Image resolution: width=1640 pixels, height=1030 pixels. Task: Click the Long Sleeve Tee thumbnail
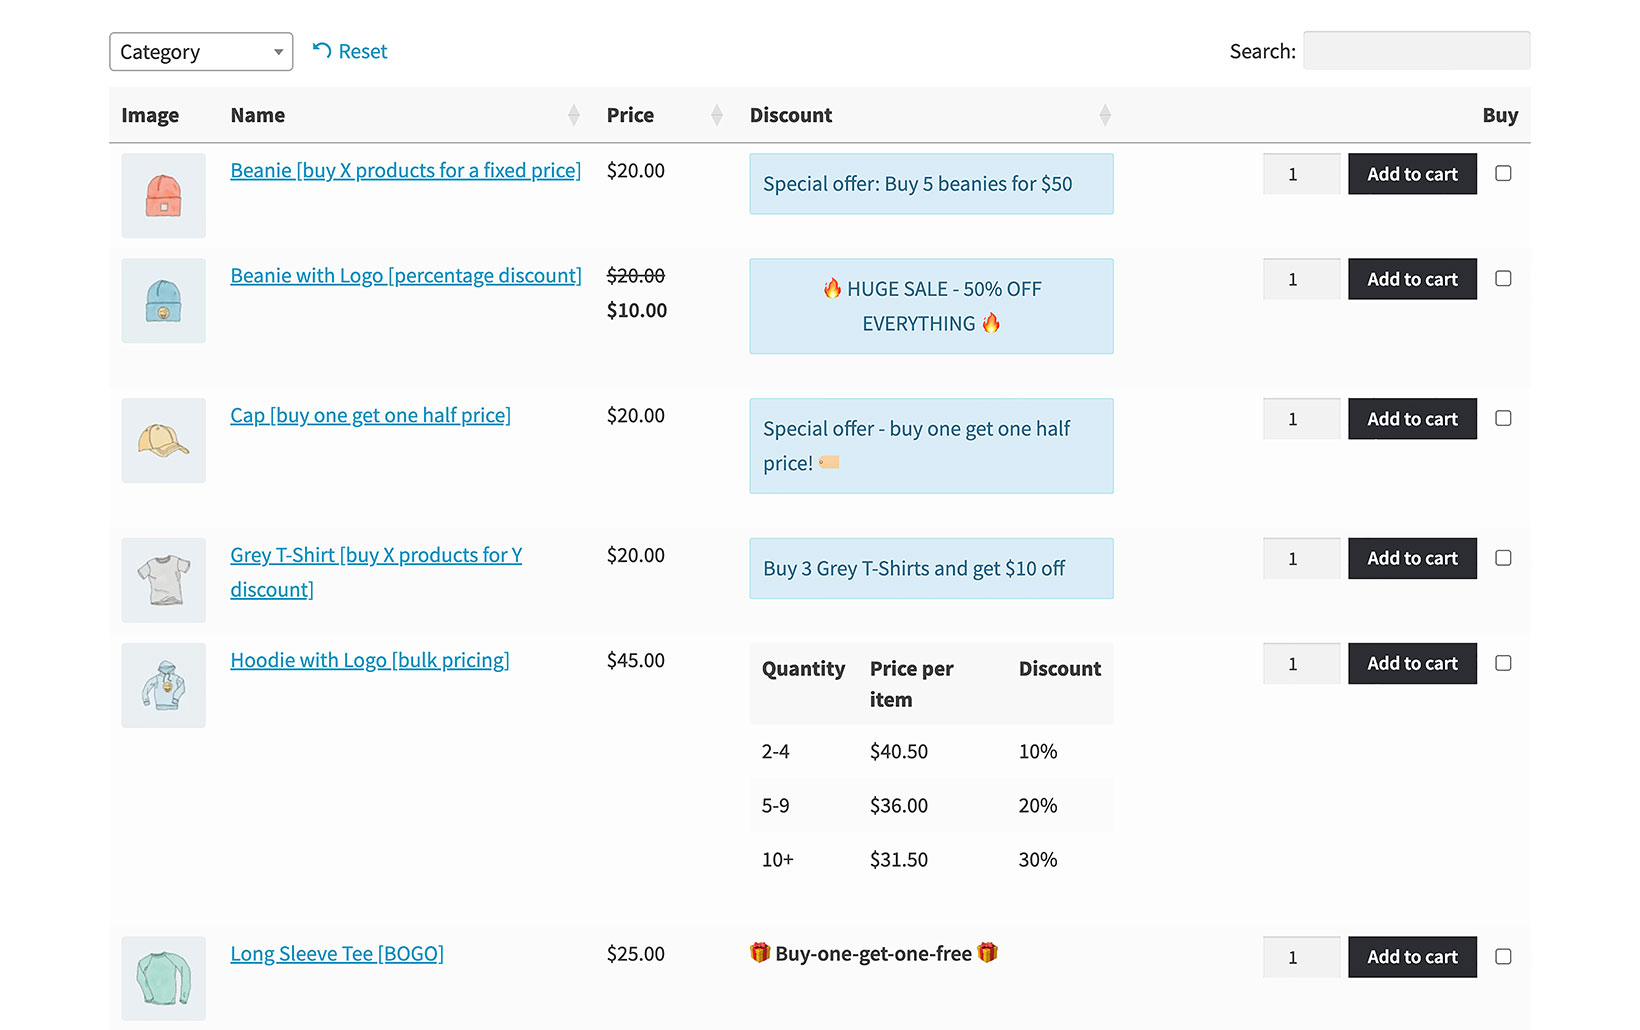coord(163,978)
